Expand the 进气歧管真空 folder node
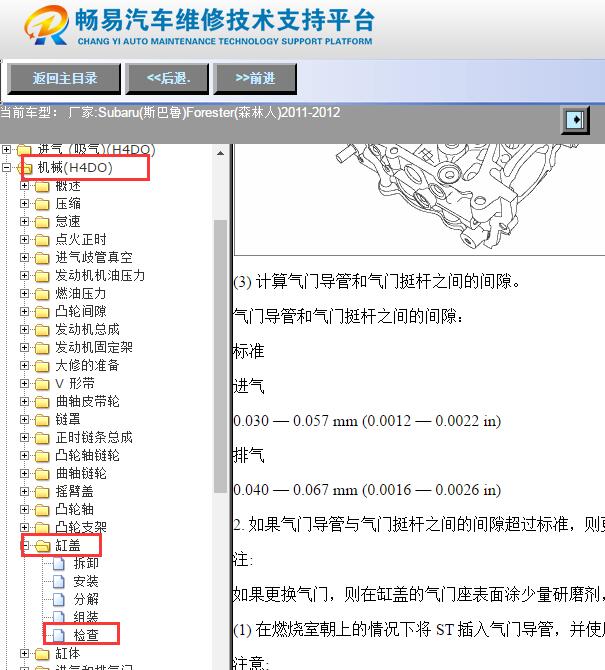Image resolution: width=605 pixels, height=670 pixels. [x=24, y=257]
